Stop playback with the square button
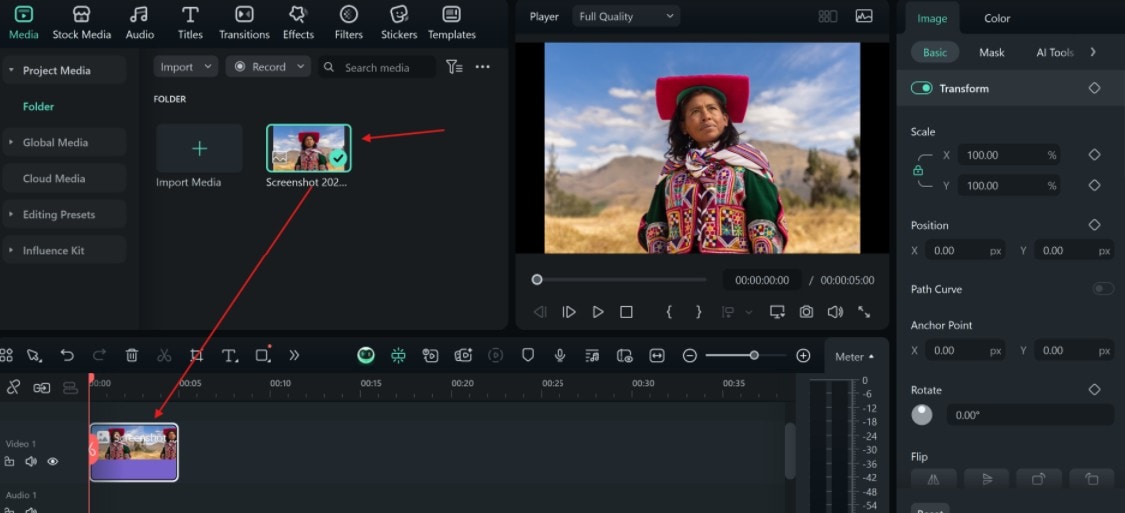The height and width of the screenshot is (513, 1125). pyautogui.click(x=626, y=312)
